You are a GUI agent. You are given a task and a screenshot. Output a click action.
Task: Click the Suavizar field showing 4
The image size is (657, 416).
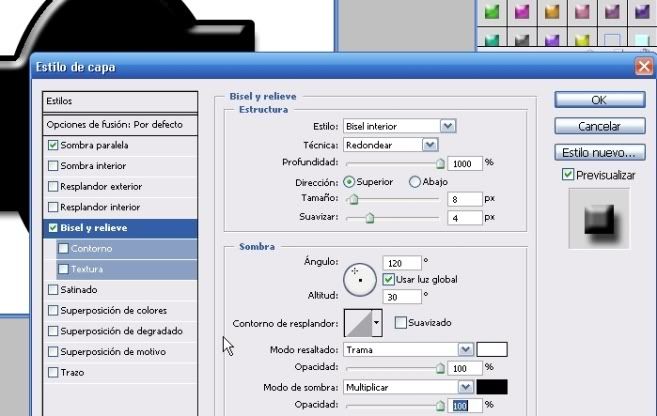[x=465, y=218]
